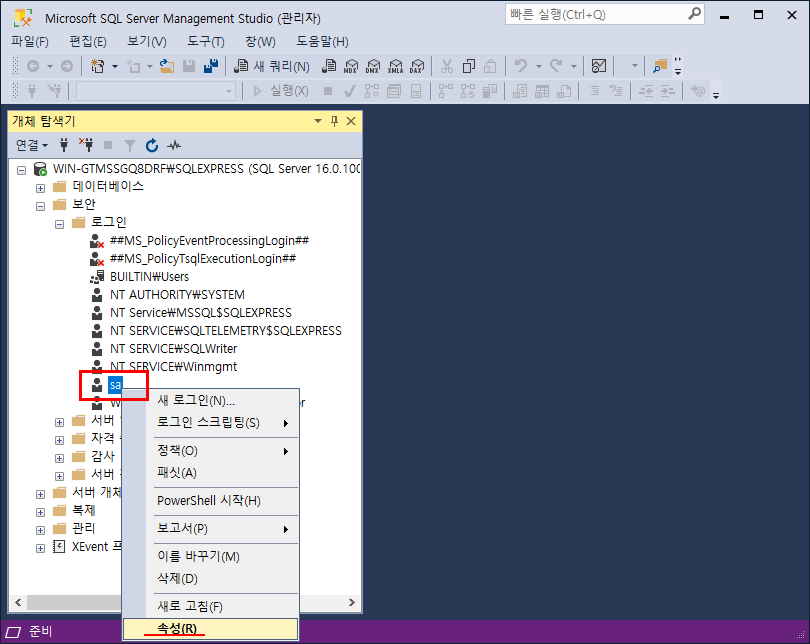Image resolution: width=810 pixels, height=644 pixels.
Task: Pin the Object Explorer panel
Action: 334,121
